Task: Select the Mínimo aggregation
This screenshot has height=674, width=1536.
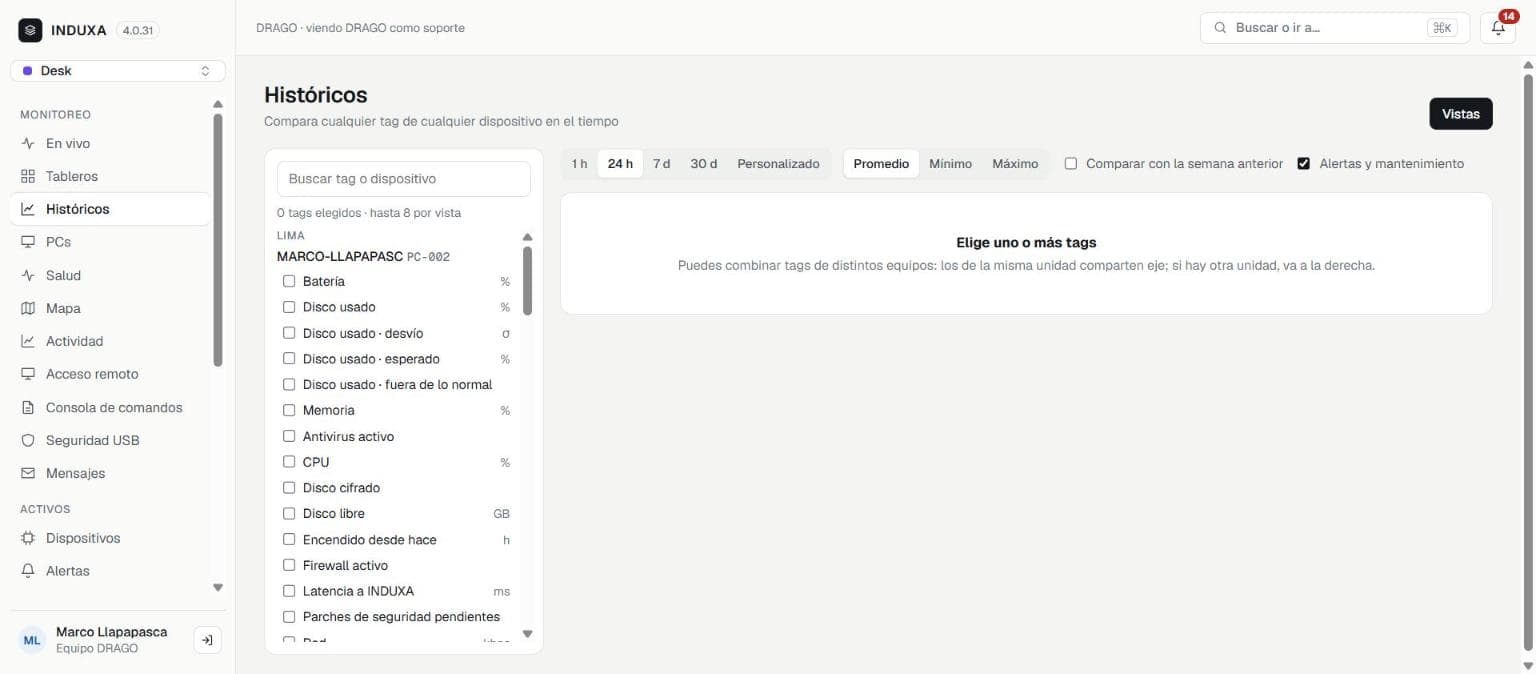Action: coord(950,164)
